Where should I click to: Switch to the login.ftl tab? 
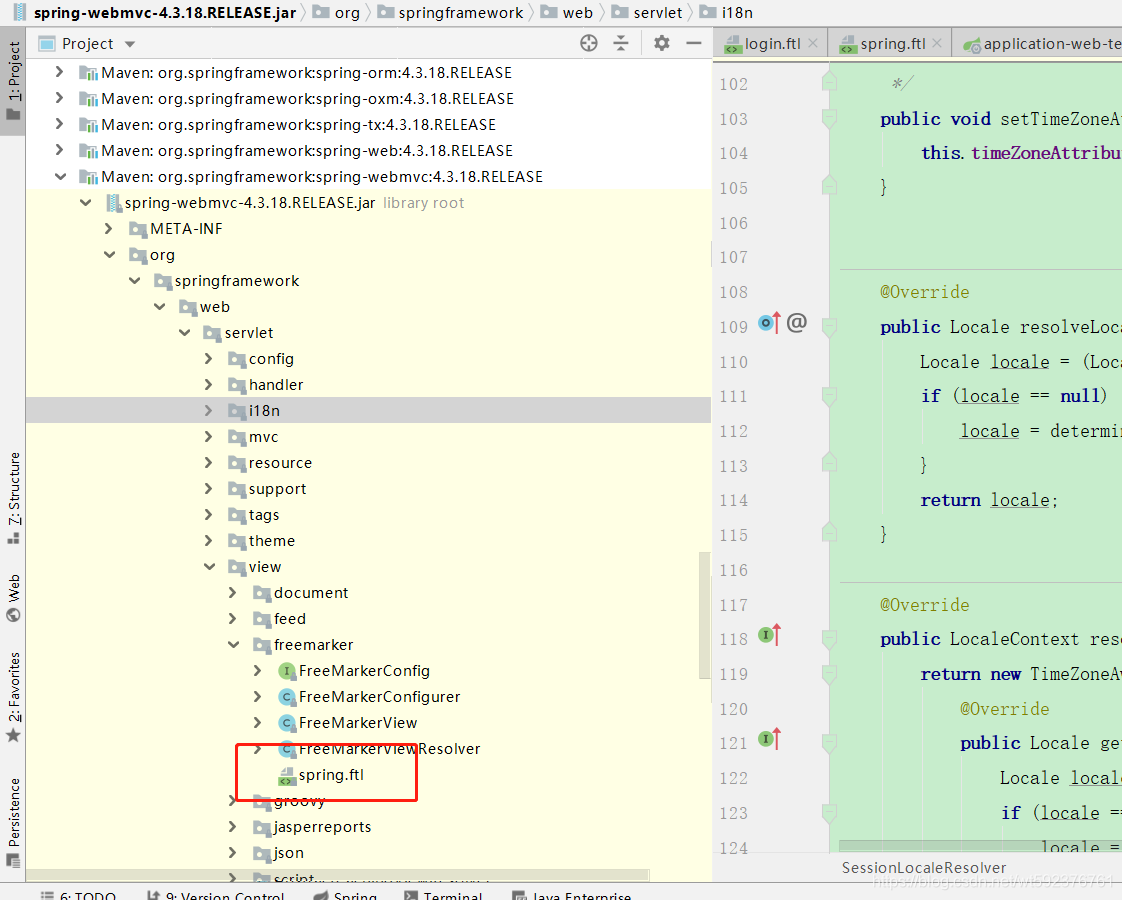click(772, 44)
